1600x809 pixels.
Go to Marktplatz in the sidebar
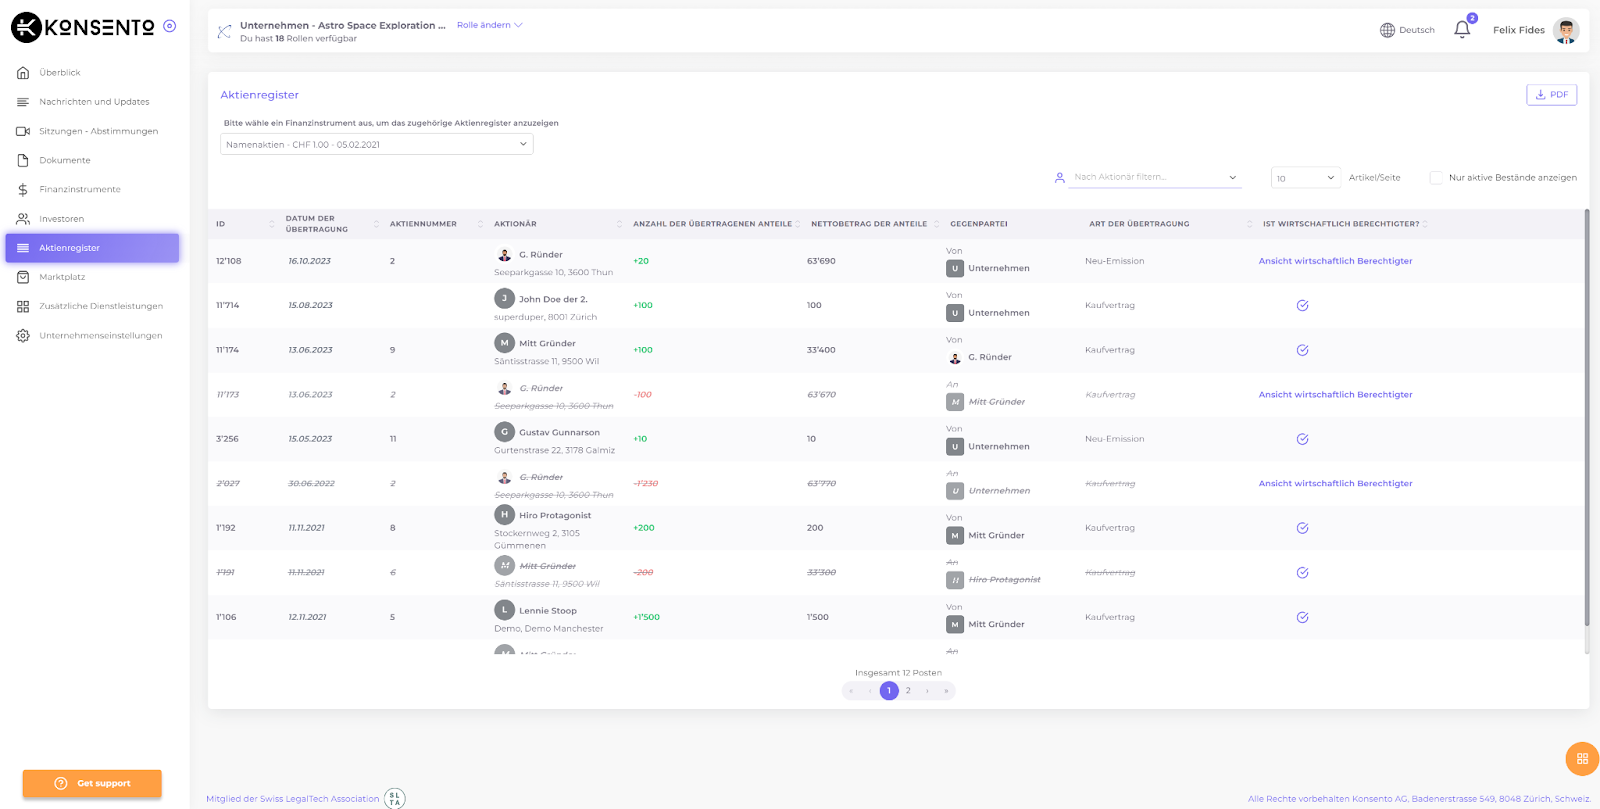coord(62,277)
